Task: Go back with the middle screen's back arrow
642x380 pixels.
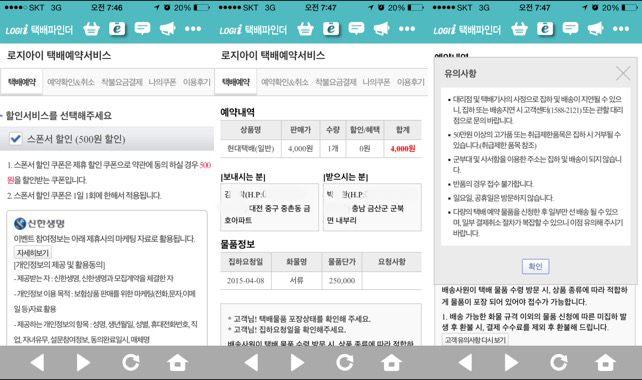Action: (251, 362)
